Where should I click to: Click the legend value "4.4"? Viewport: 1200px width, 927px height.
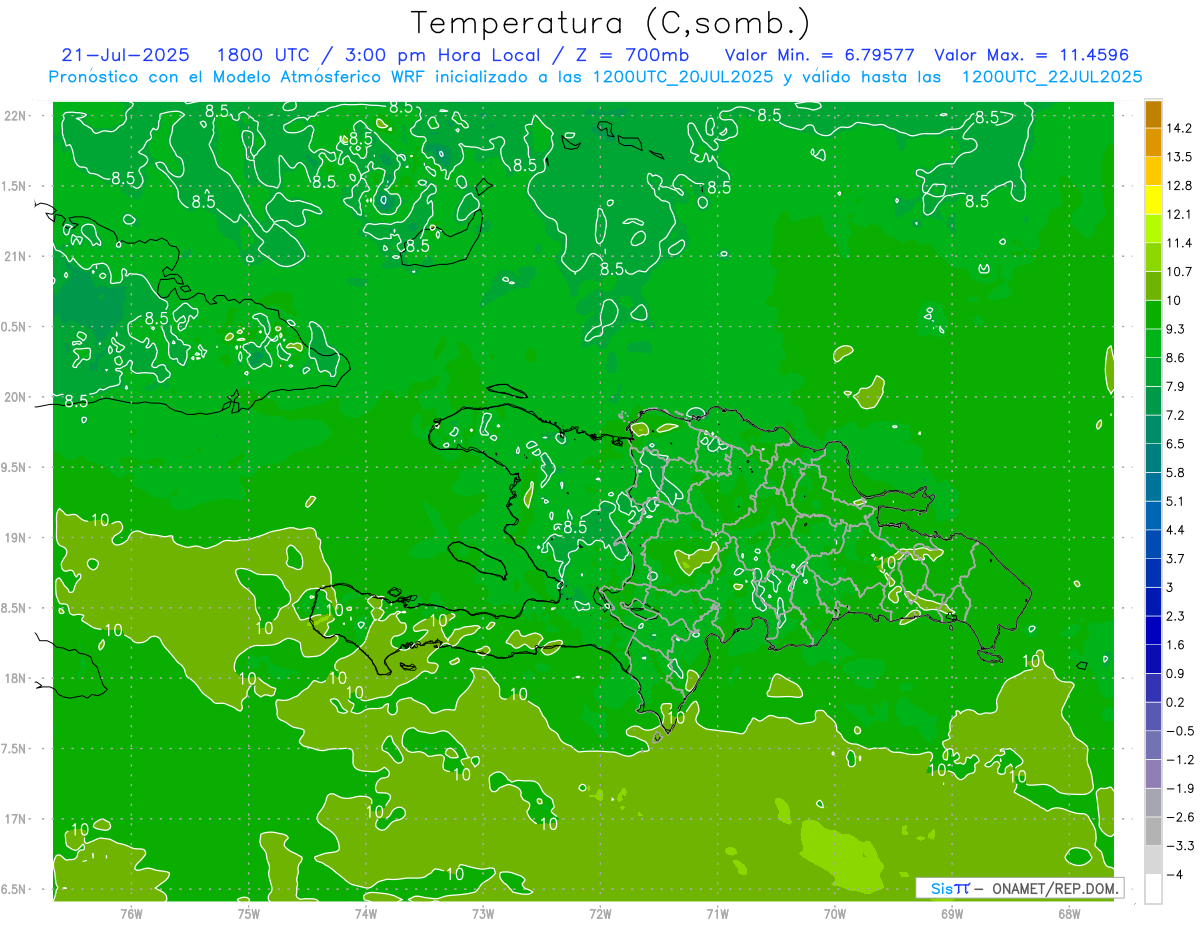click(1176, 530)
